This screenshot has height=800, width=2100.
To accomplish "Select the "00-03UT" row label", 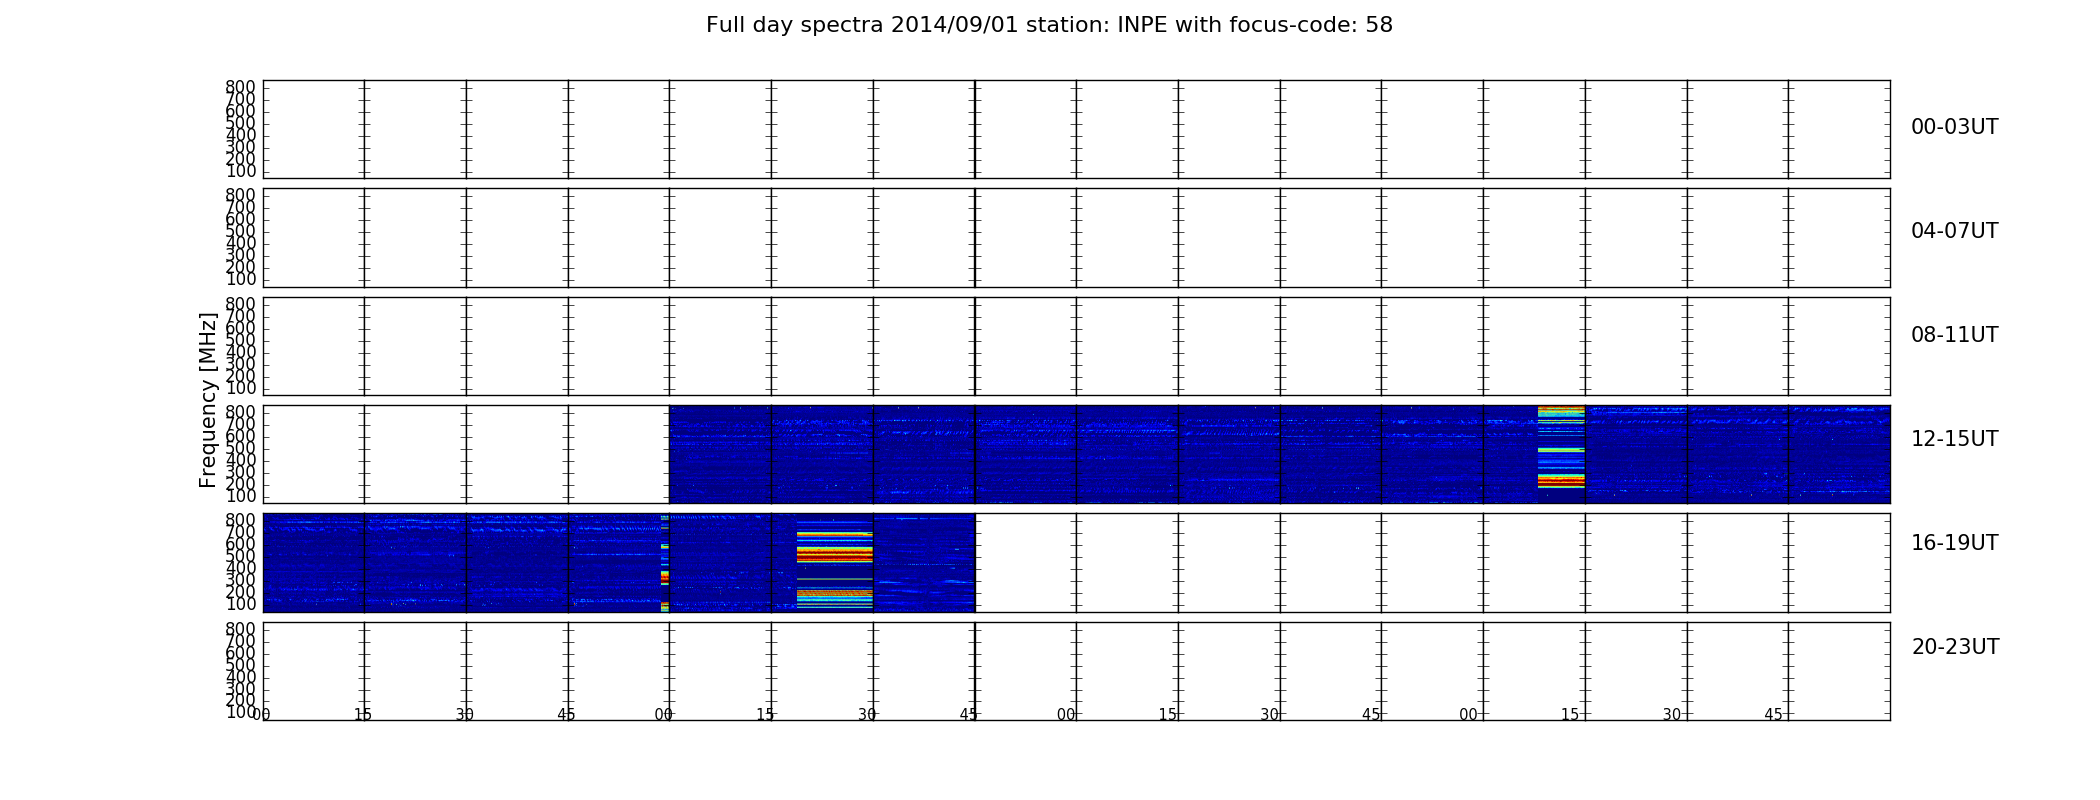I will point(1954,127).
